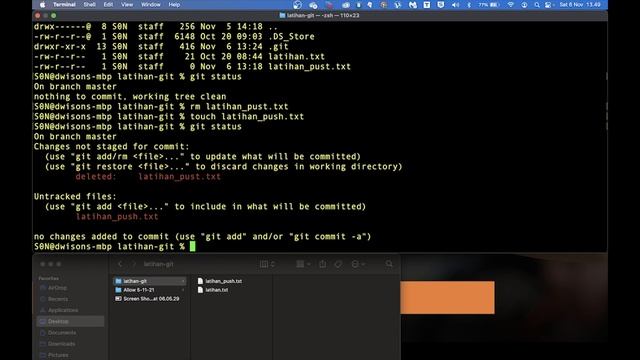Click the volume icon in menu bar

(456, 5)
